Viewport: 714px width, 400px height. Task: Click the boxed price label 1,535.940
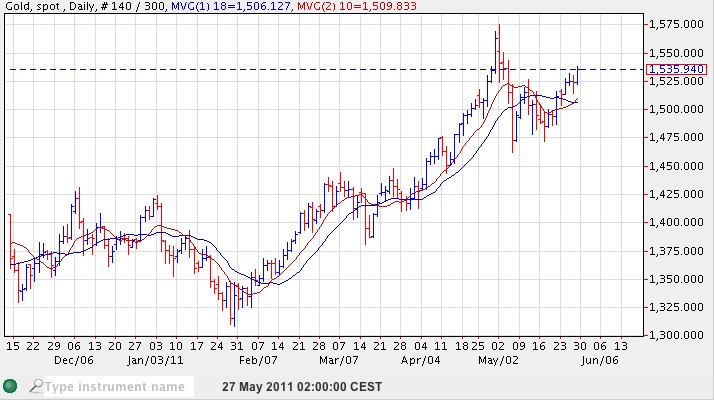click(x=676, y=69)
